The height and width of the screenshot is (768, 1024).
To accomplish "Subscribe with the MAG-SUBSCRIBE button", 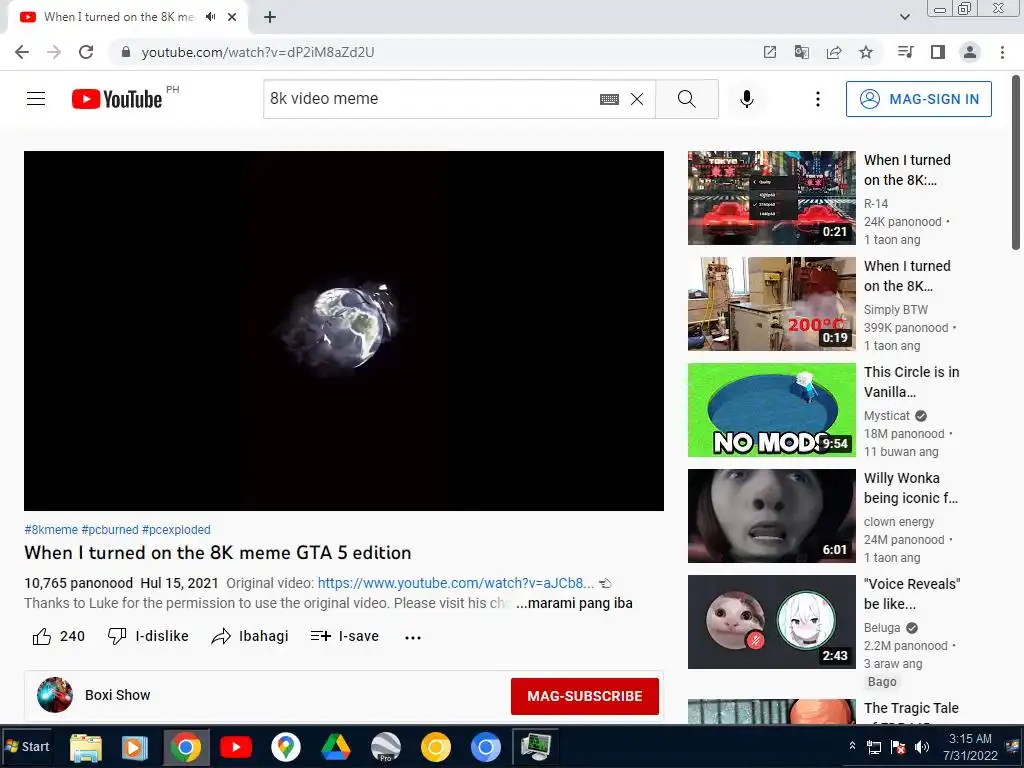I will click(584, 696).
